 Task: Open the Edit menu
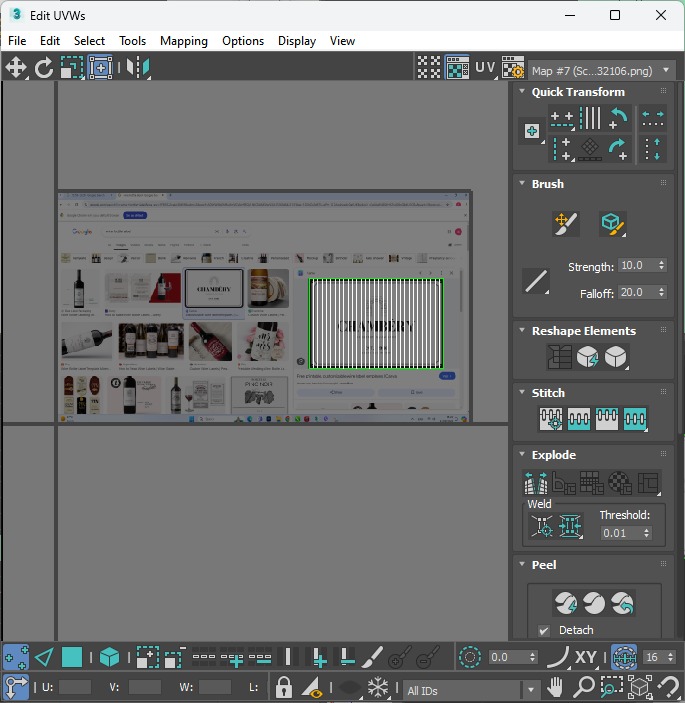pos(50,41)
